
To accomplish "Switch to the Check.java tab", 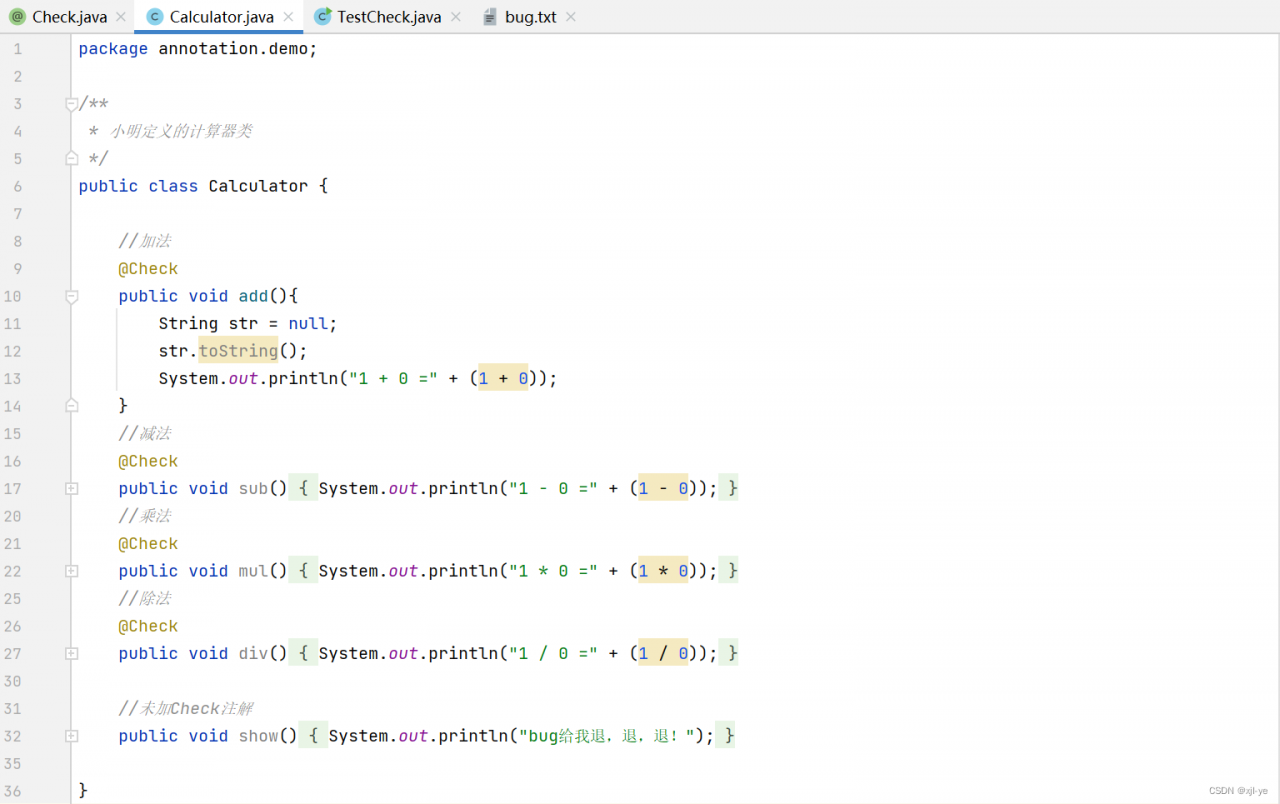I will [69, 17].
